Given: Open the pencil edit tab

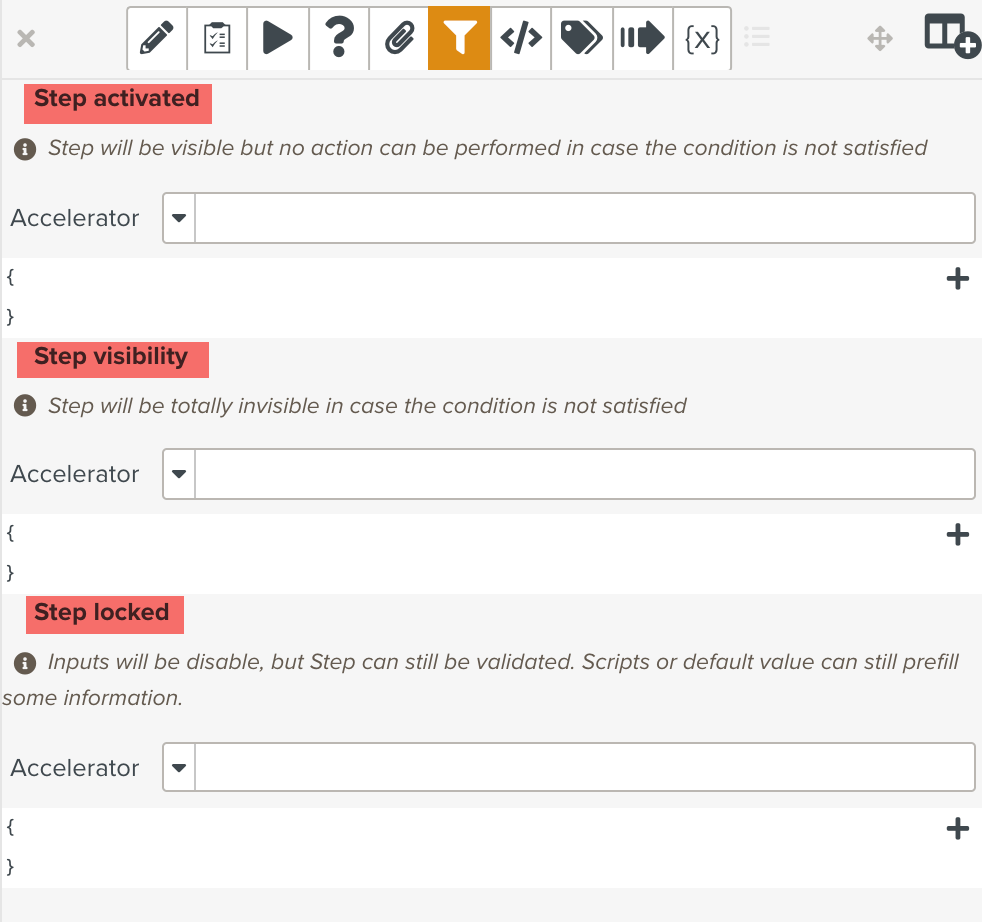Looking at the screenshot, I should pos(157,39).
